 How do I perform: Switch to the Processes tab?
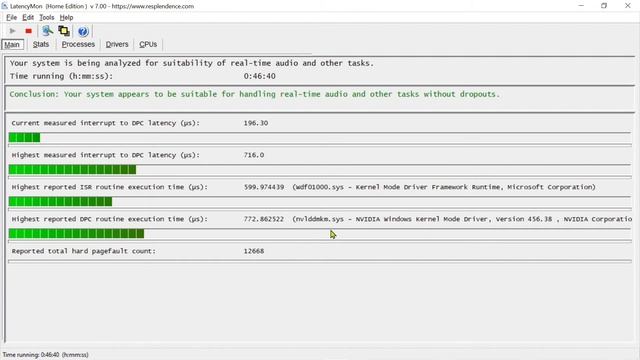click(x=78, y=44)
